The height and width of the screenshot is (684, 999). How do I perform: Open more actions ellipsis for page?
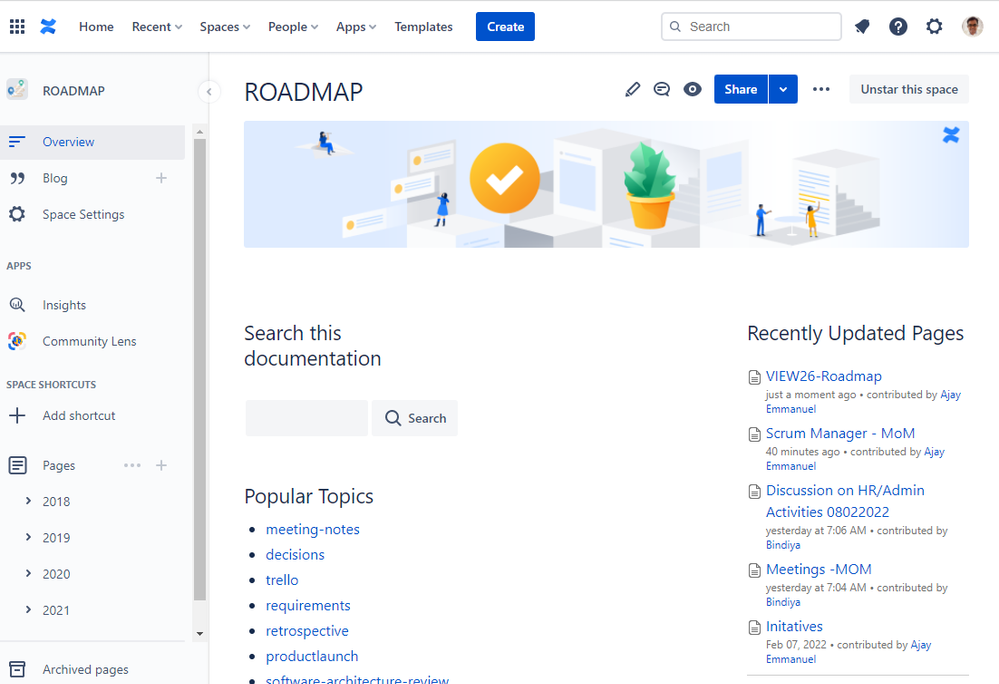tap(821, 89)
